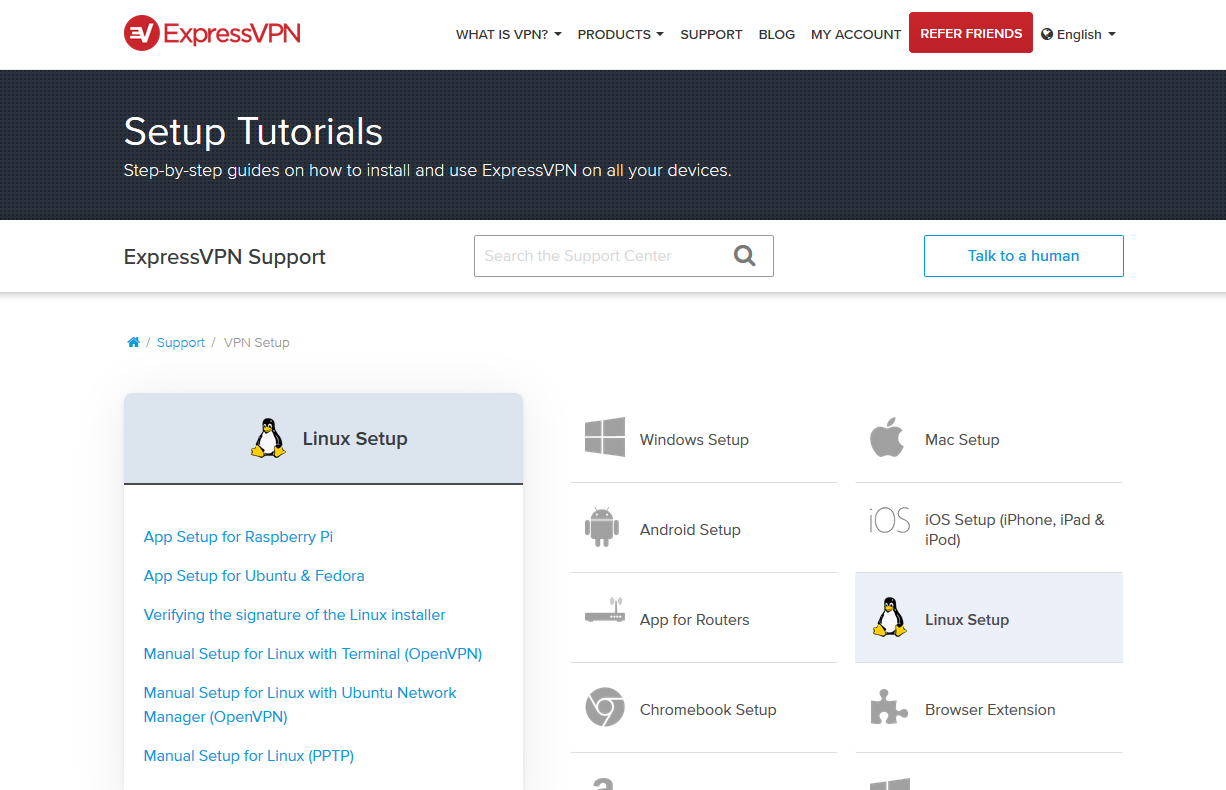The image size is (1226, 790).
Task: Open Manual Setup for Linux with Terminal
Action: click(313, 654)
